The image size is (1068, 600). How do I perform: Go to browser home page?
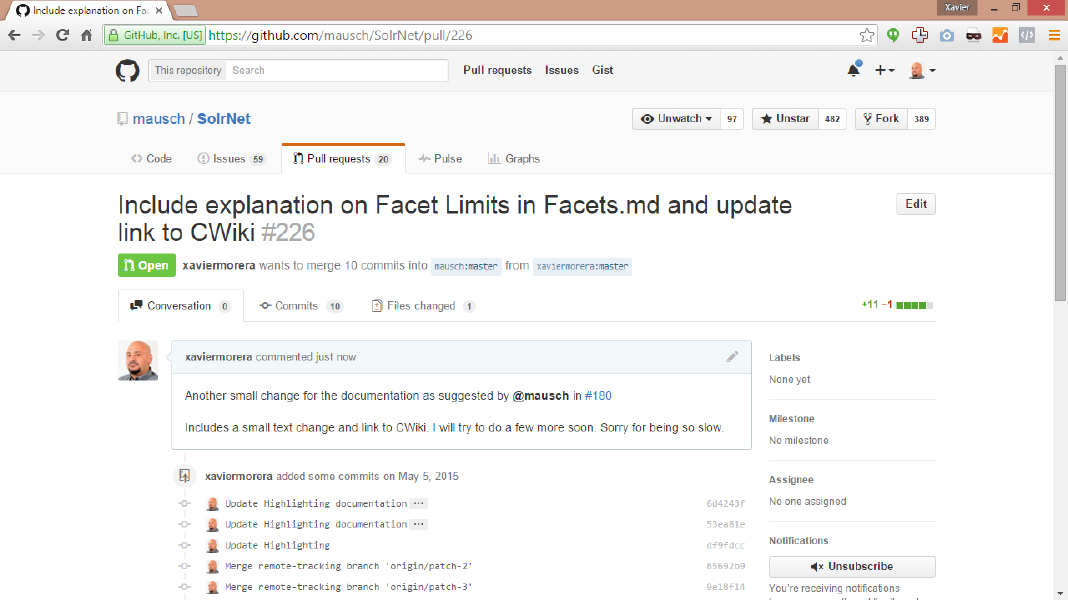pyautogui.click(x=87, y=35)
